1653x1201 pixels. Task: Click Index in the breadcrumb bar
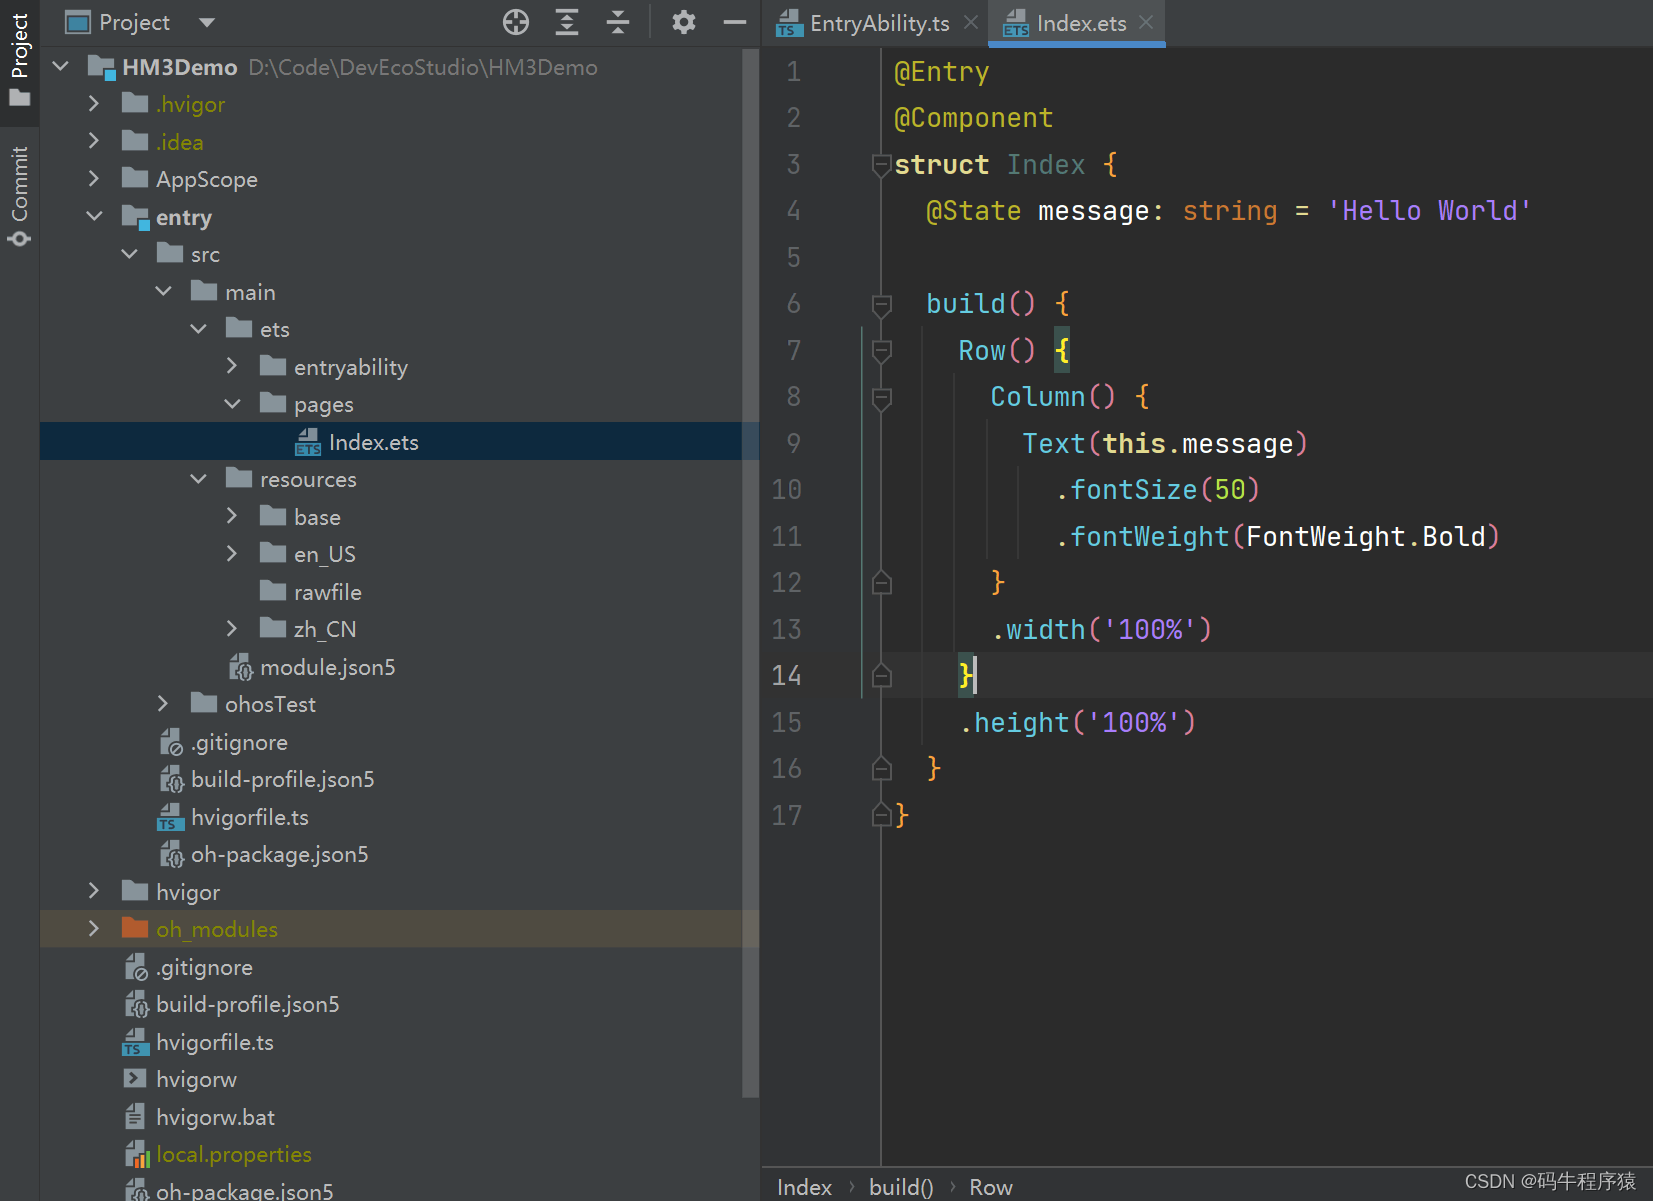tap(804, 1187)
